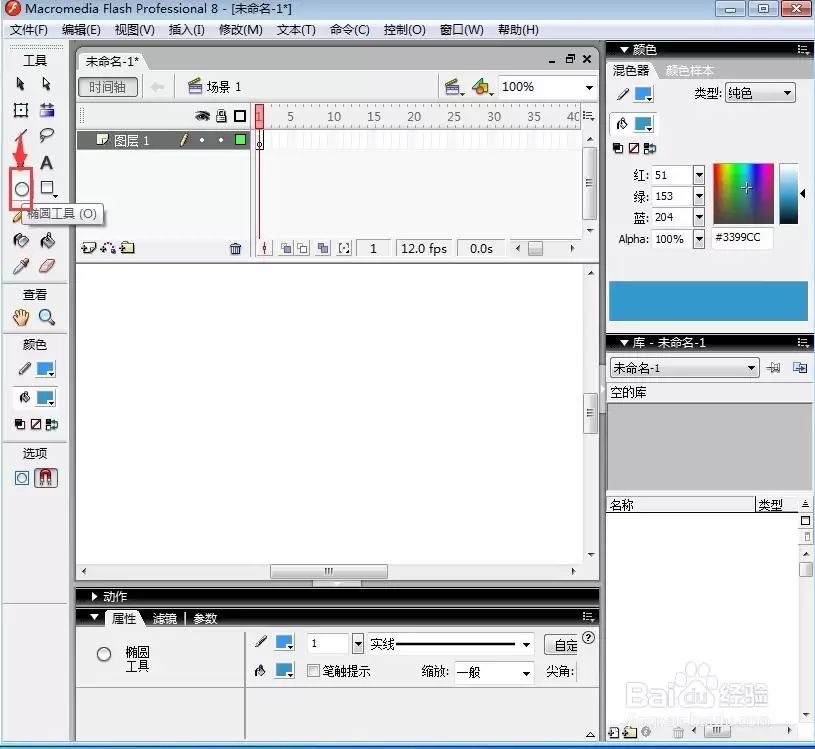
Task: Toggle Snap to Objects magnet option
Action: click(x=46, y=478)
